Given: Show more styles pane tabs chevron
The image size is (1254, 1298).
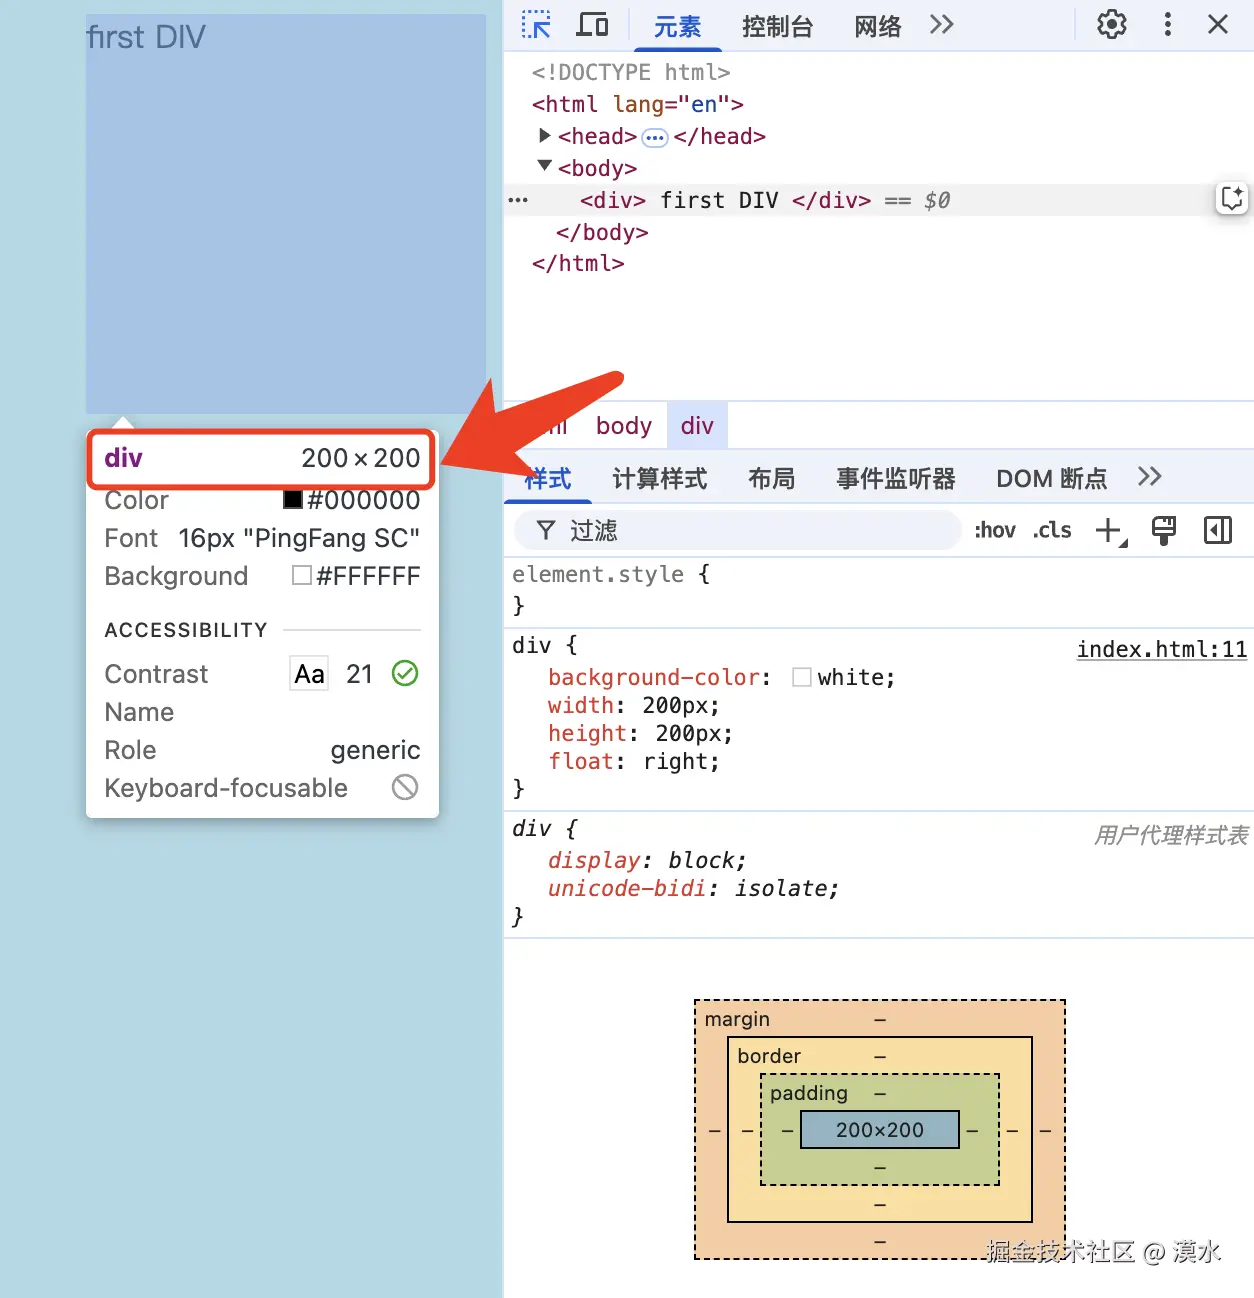Looking at the screenshot, I should click(x=1149, y=477).
